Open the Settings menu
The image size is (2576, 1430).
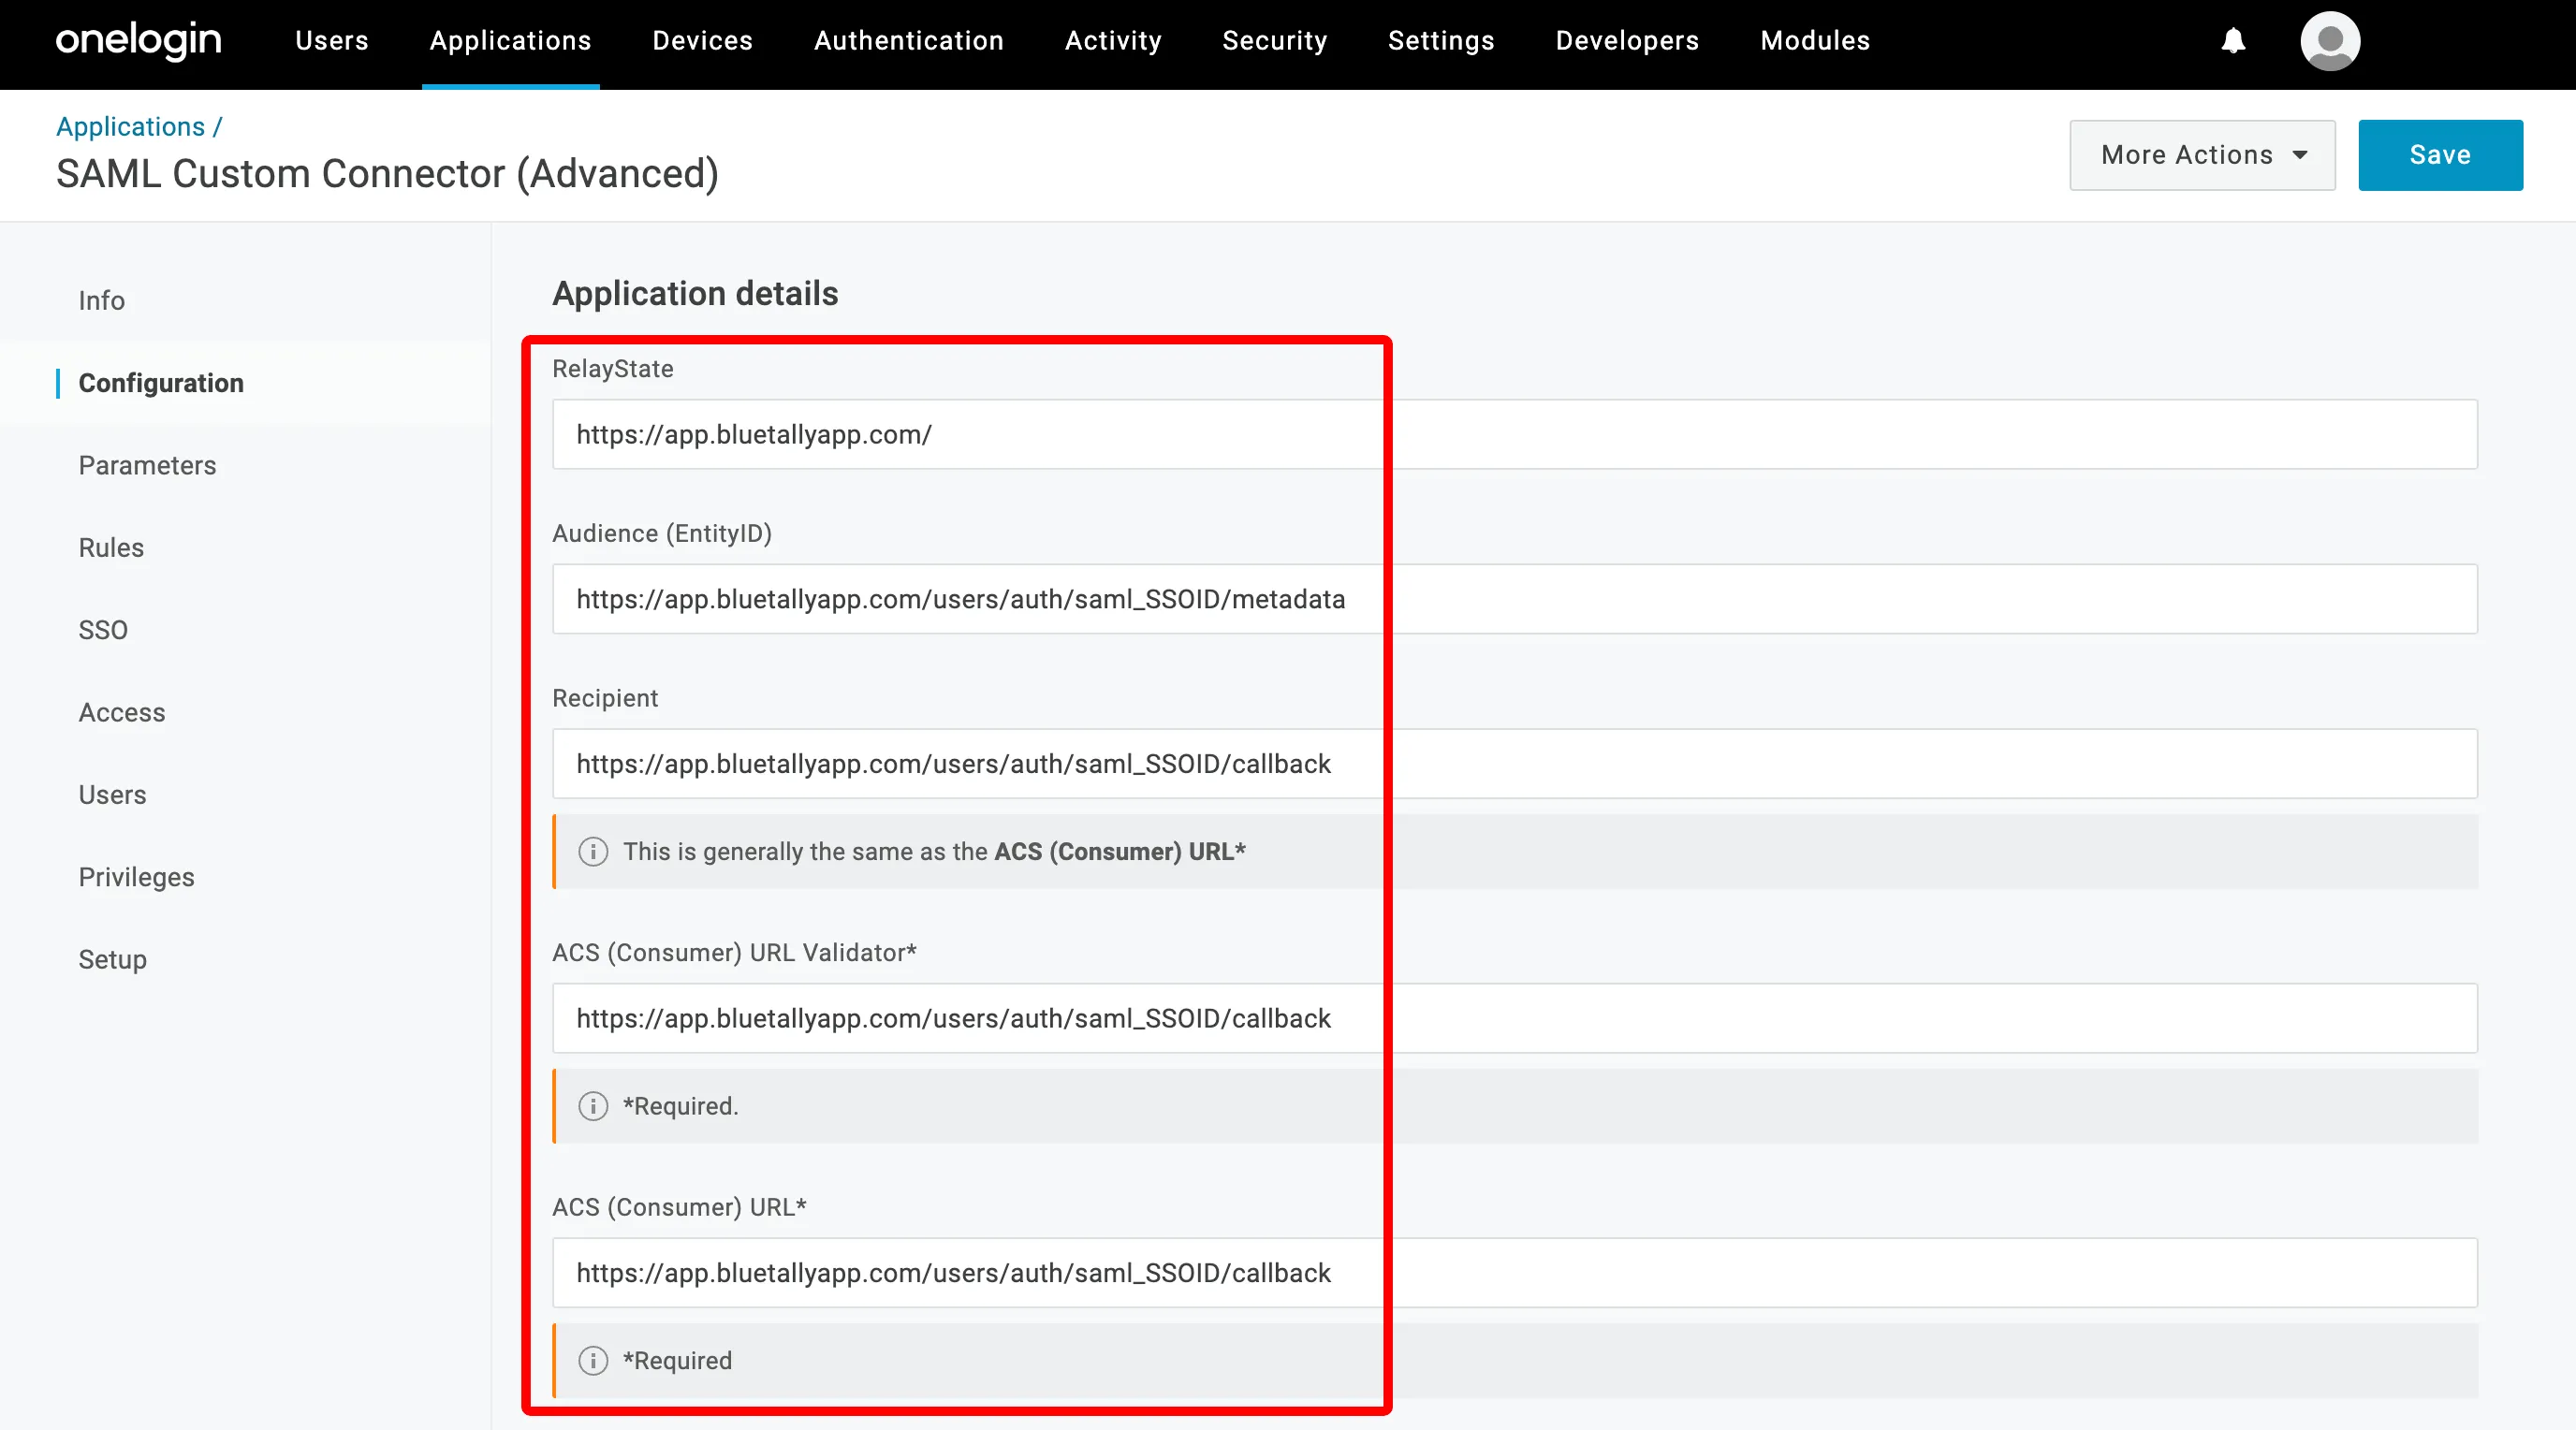click(x=1441, y=41)
